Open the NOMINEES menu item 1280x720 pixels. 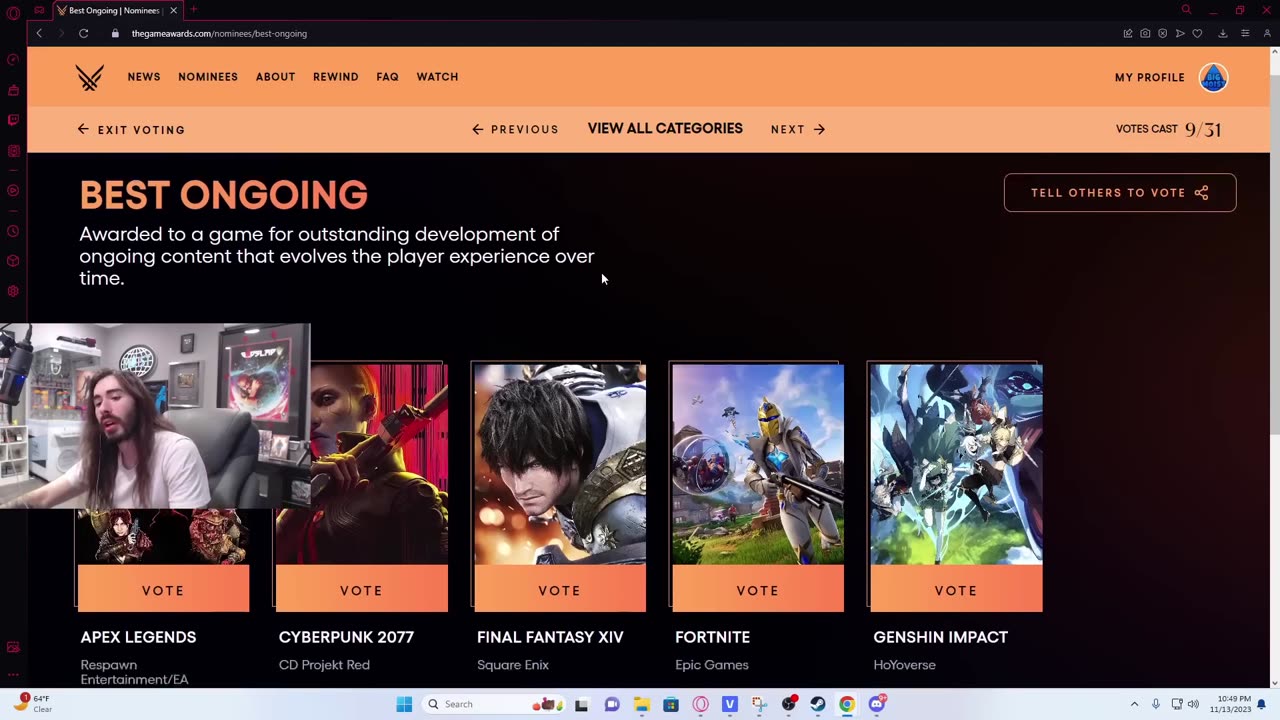(208, 77)
